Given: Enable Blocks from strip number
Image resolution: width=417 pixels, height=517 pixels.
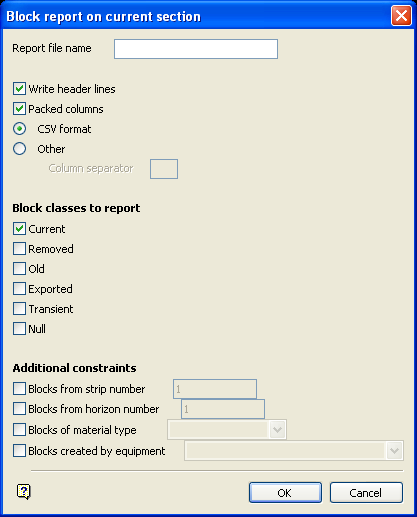Looking at the screenshot, I should (19, 389).
